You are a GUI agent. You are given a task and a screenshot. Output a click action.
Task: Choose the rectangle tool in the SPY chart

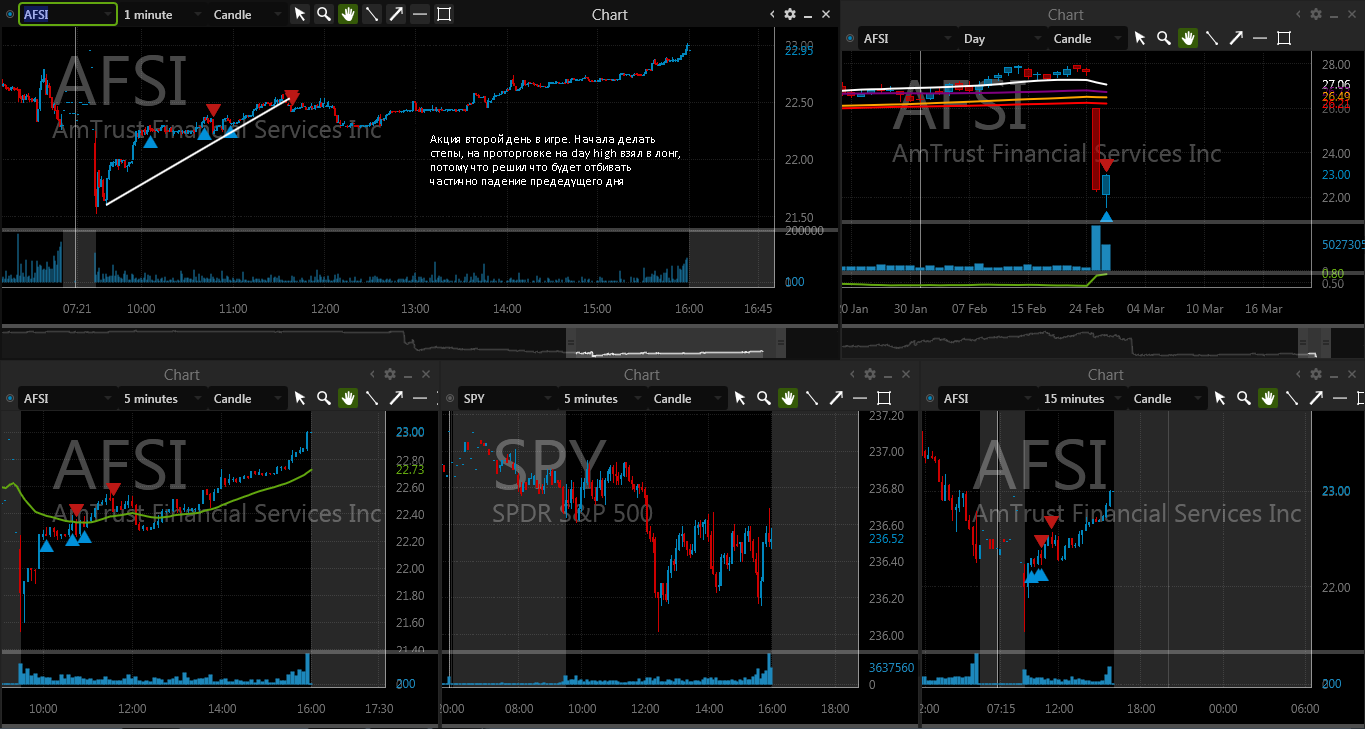884,398
